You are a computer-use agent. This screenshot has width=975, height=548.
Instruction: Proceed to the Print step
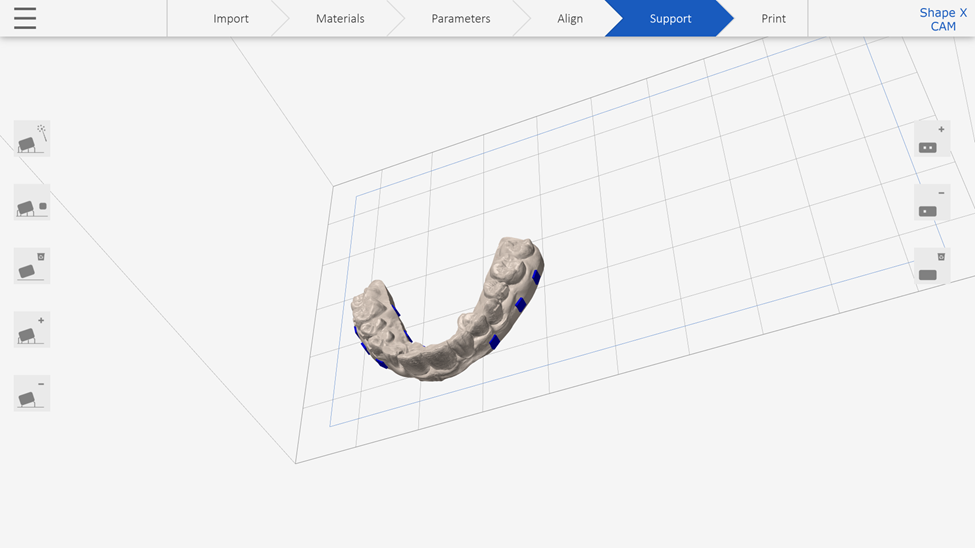point(774,19)
